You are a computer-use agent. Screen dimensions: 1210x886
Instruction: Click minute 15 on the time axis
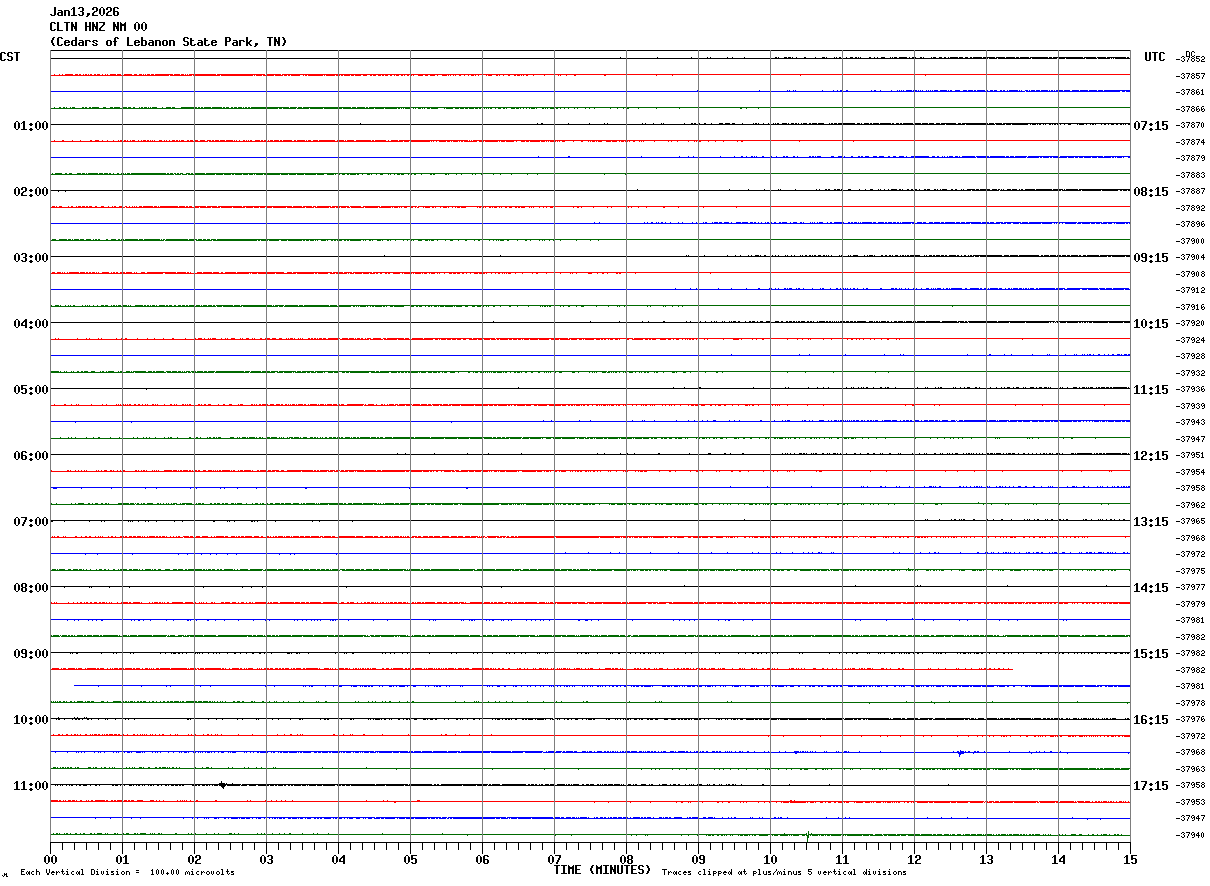[x=1130, y=859]
